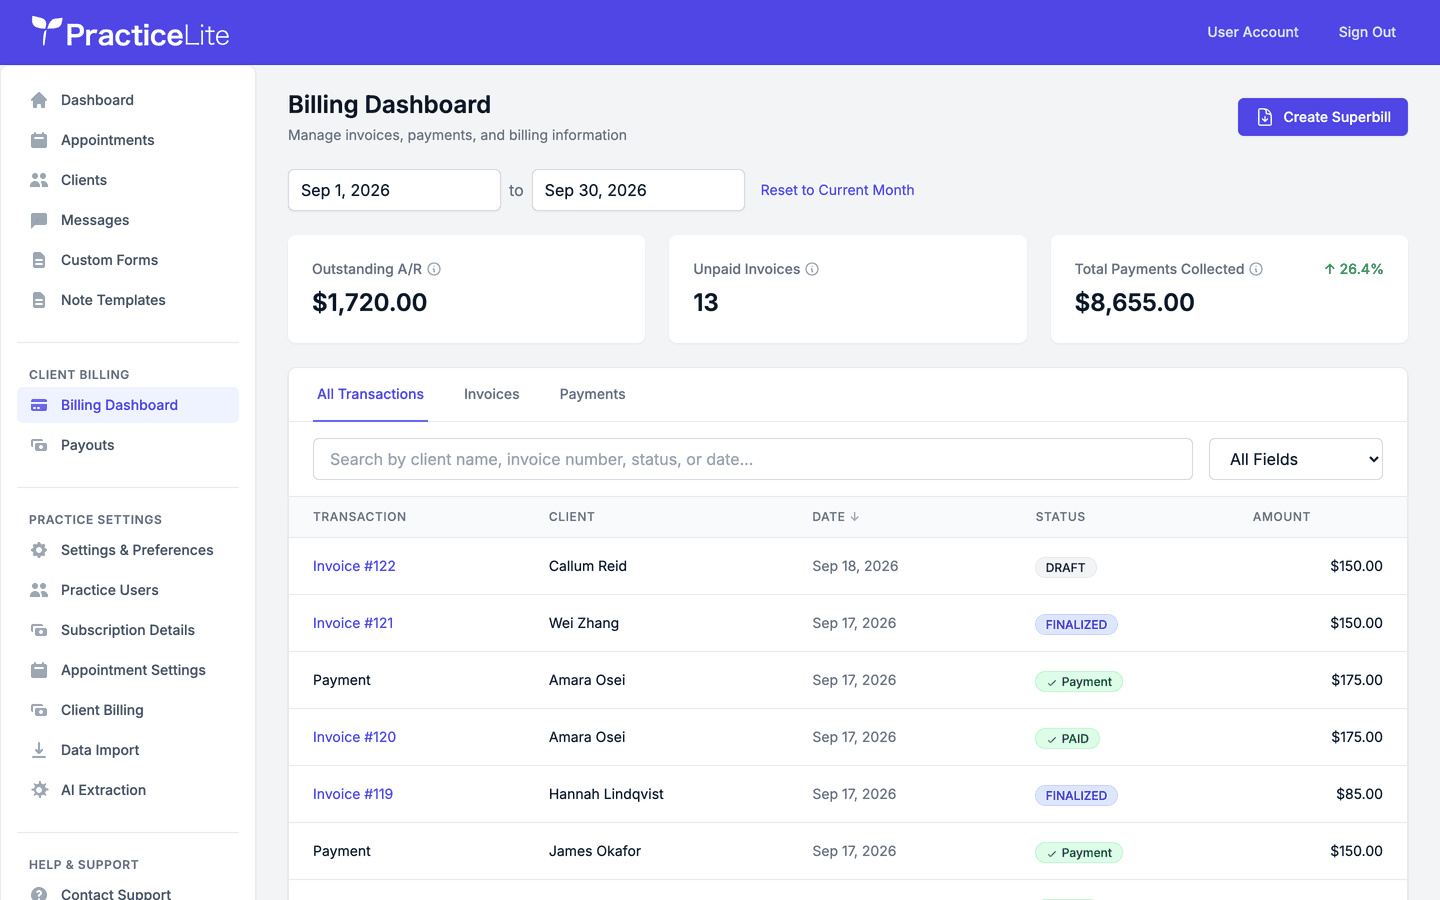Click the Note Templates document icon
Image resolution: width=1440 pixels, height=900 pixels.
pos(39,300)
